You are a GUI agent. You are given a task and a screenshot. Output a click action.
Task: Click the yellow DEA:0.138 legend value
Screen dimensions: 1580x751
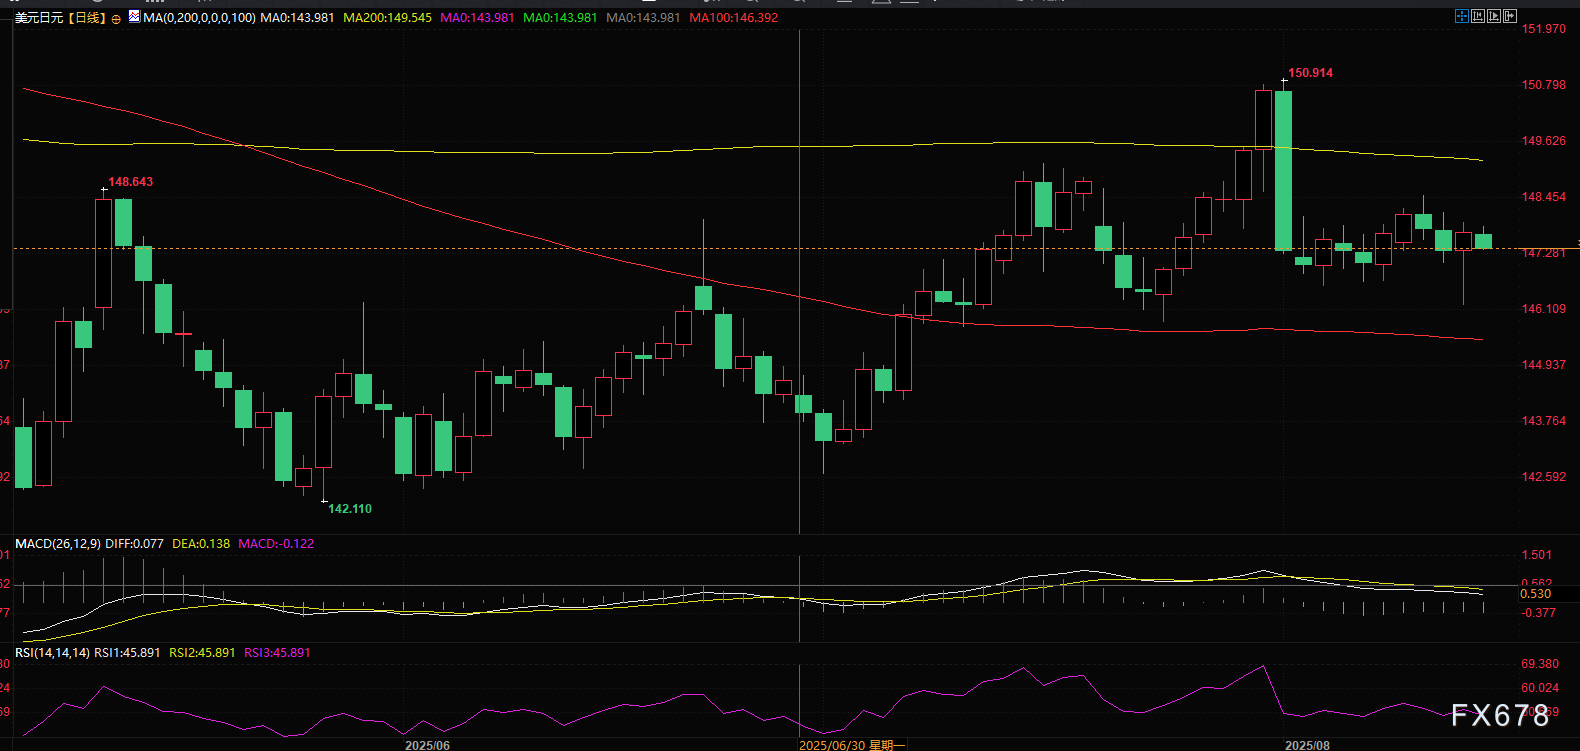pos(201,544)
